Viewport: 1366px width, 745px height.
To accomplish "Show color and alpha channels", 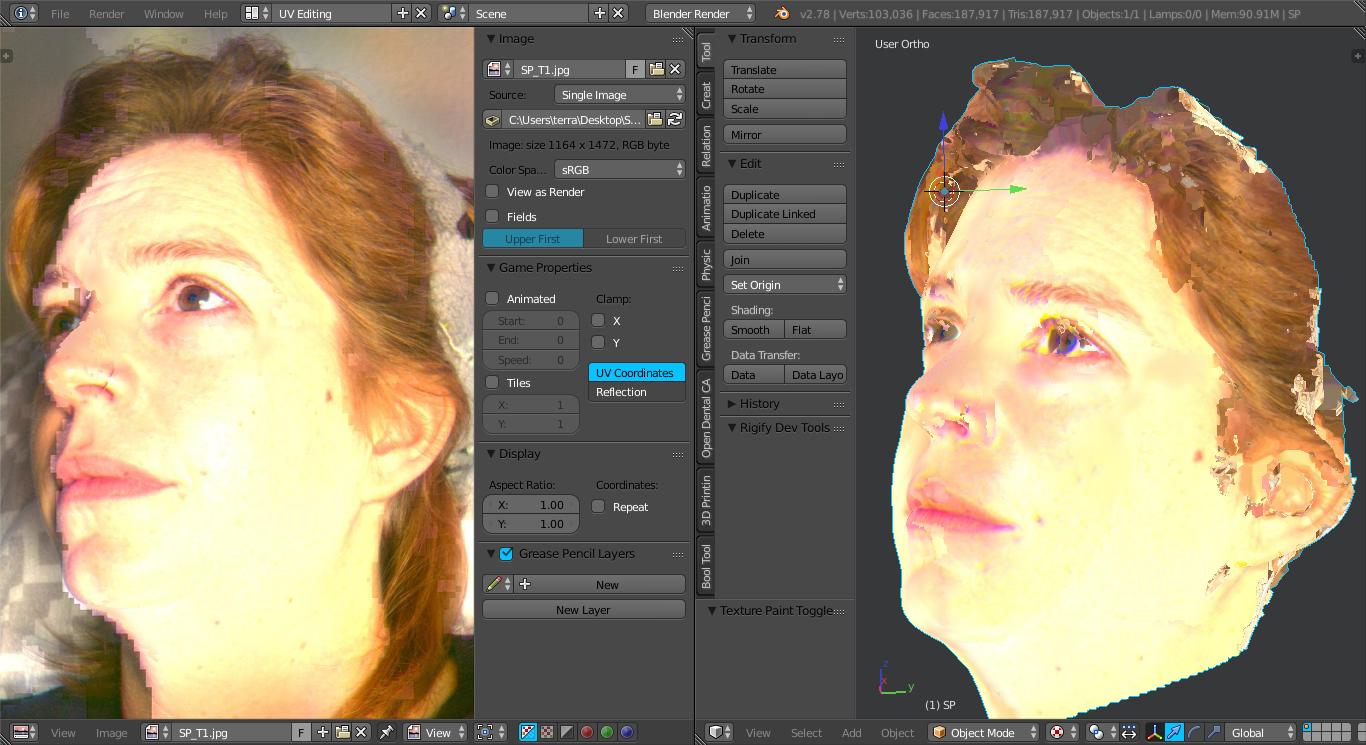I will pyautogui.click(x=528, y=732).
